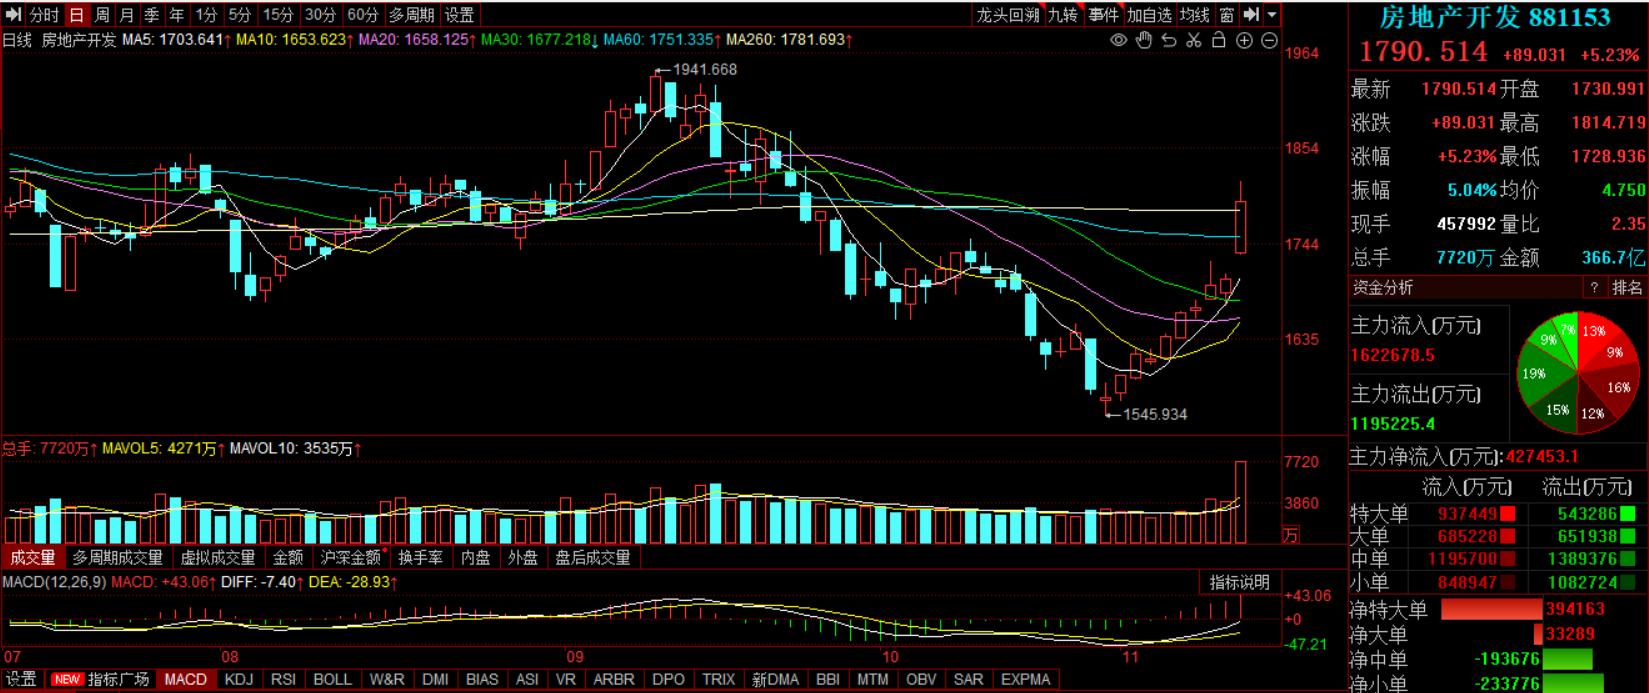
Task: Select the 换手率 turnover tab
Action: [x=420, y=557]
